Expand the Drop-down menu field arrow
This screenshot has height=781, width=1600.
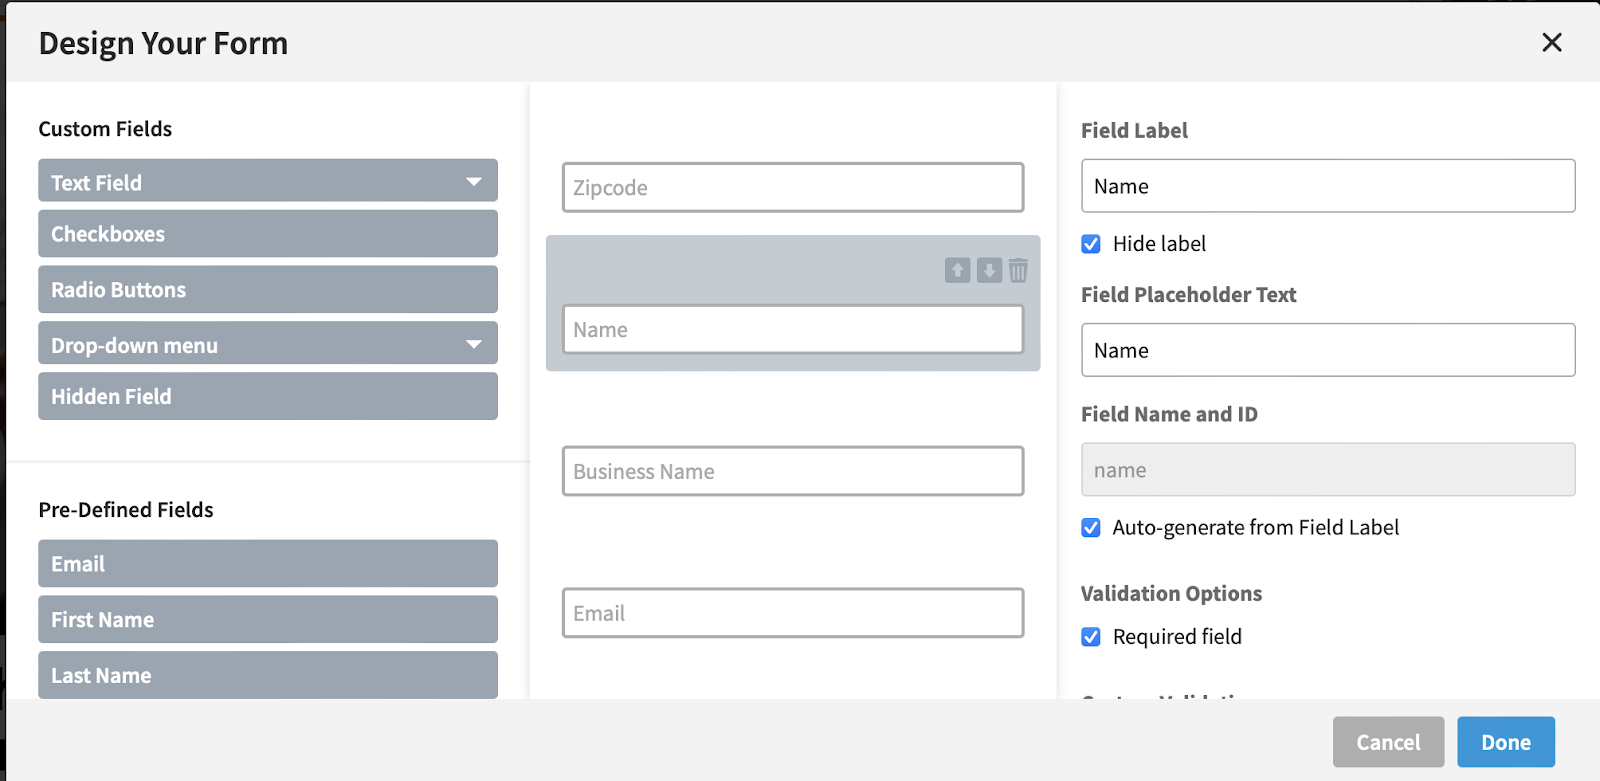pyautogui.click(x=474, y=345)
